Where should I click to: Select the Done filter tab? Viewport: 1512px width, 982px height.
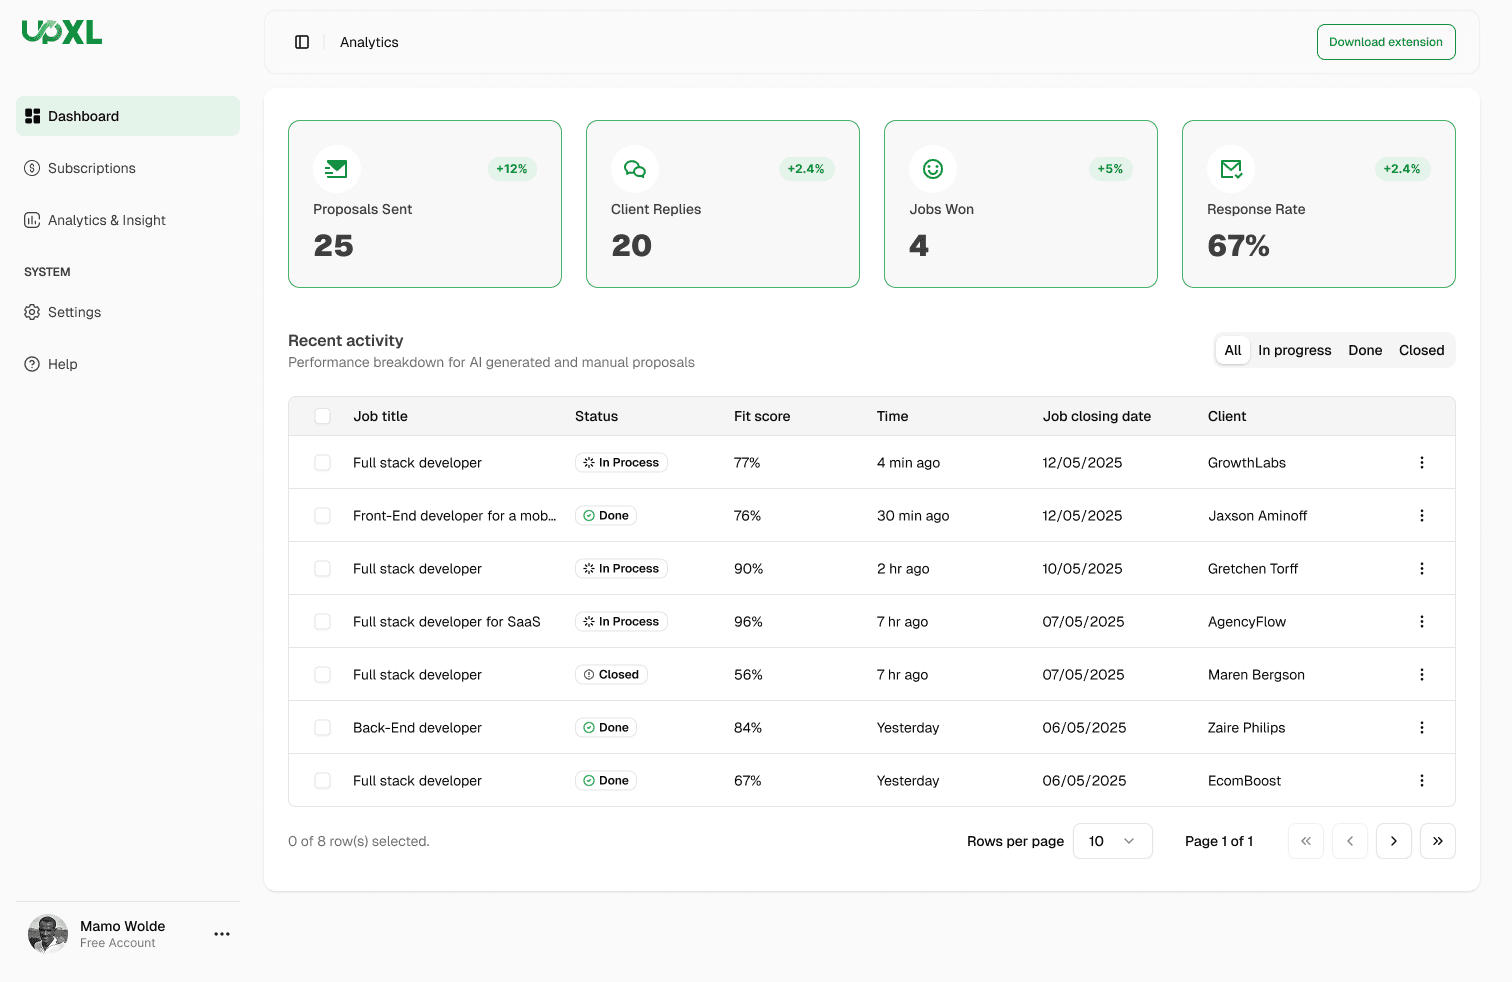1365,350
